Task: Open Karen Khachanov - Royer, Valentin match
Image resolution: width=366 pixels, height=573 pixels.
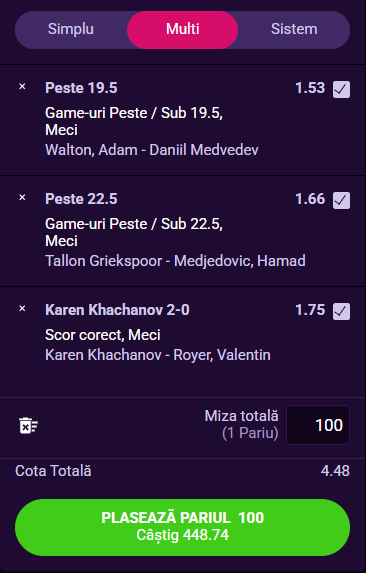Action: tap(158, 355)
